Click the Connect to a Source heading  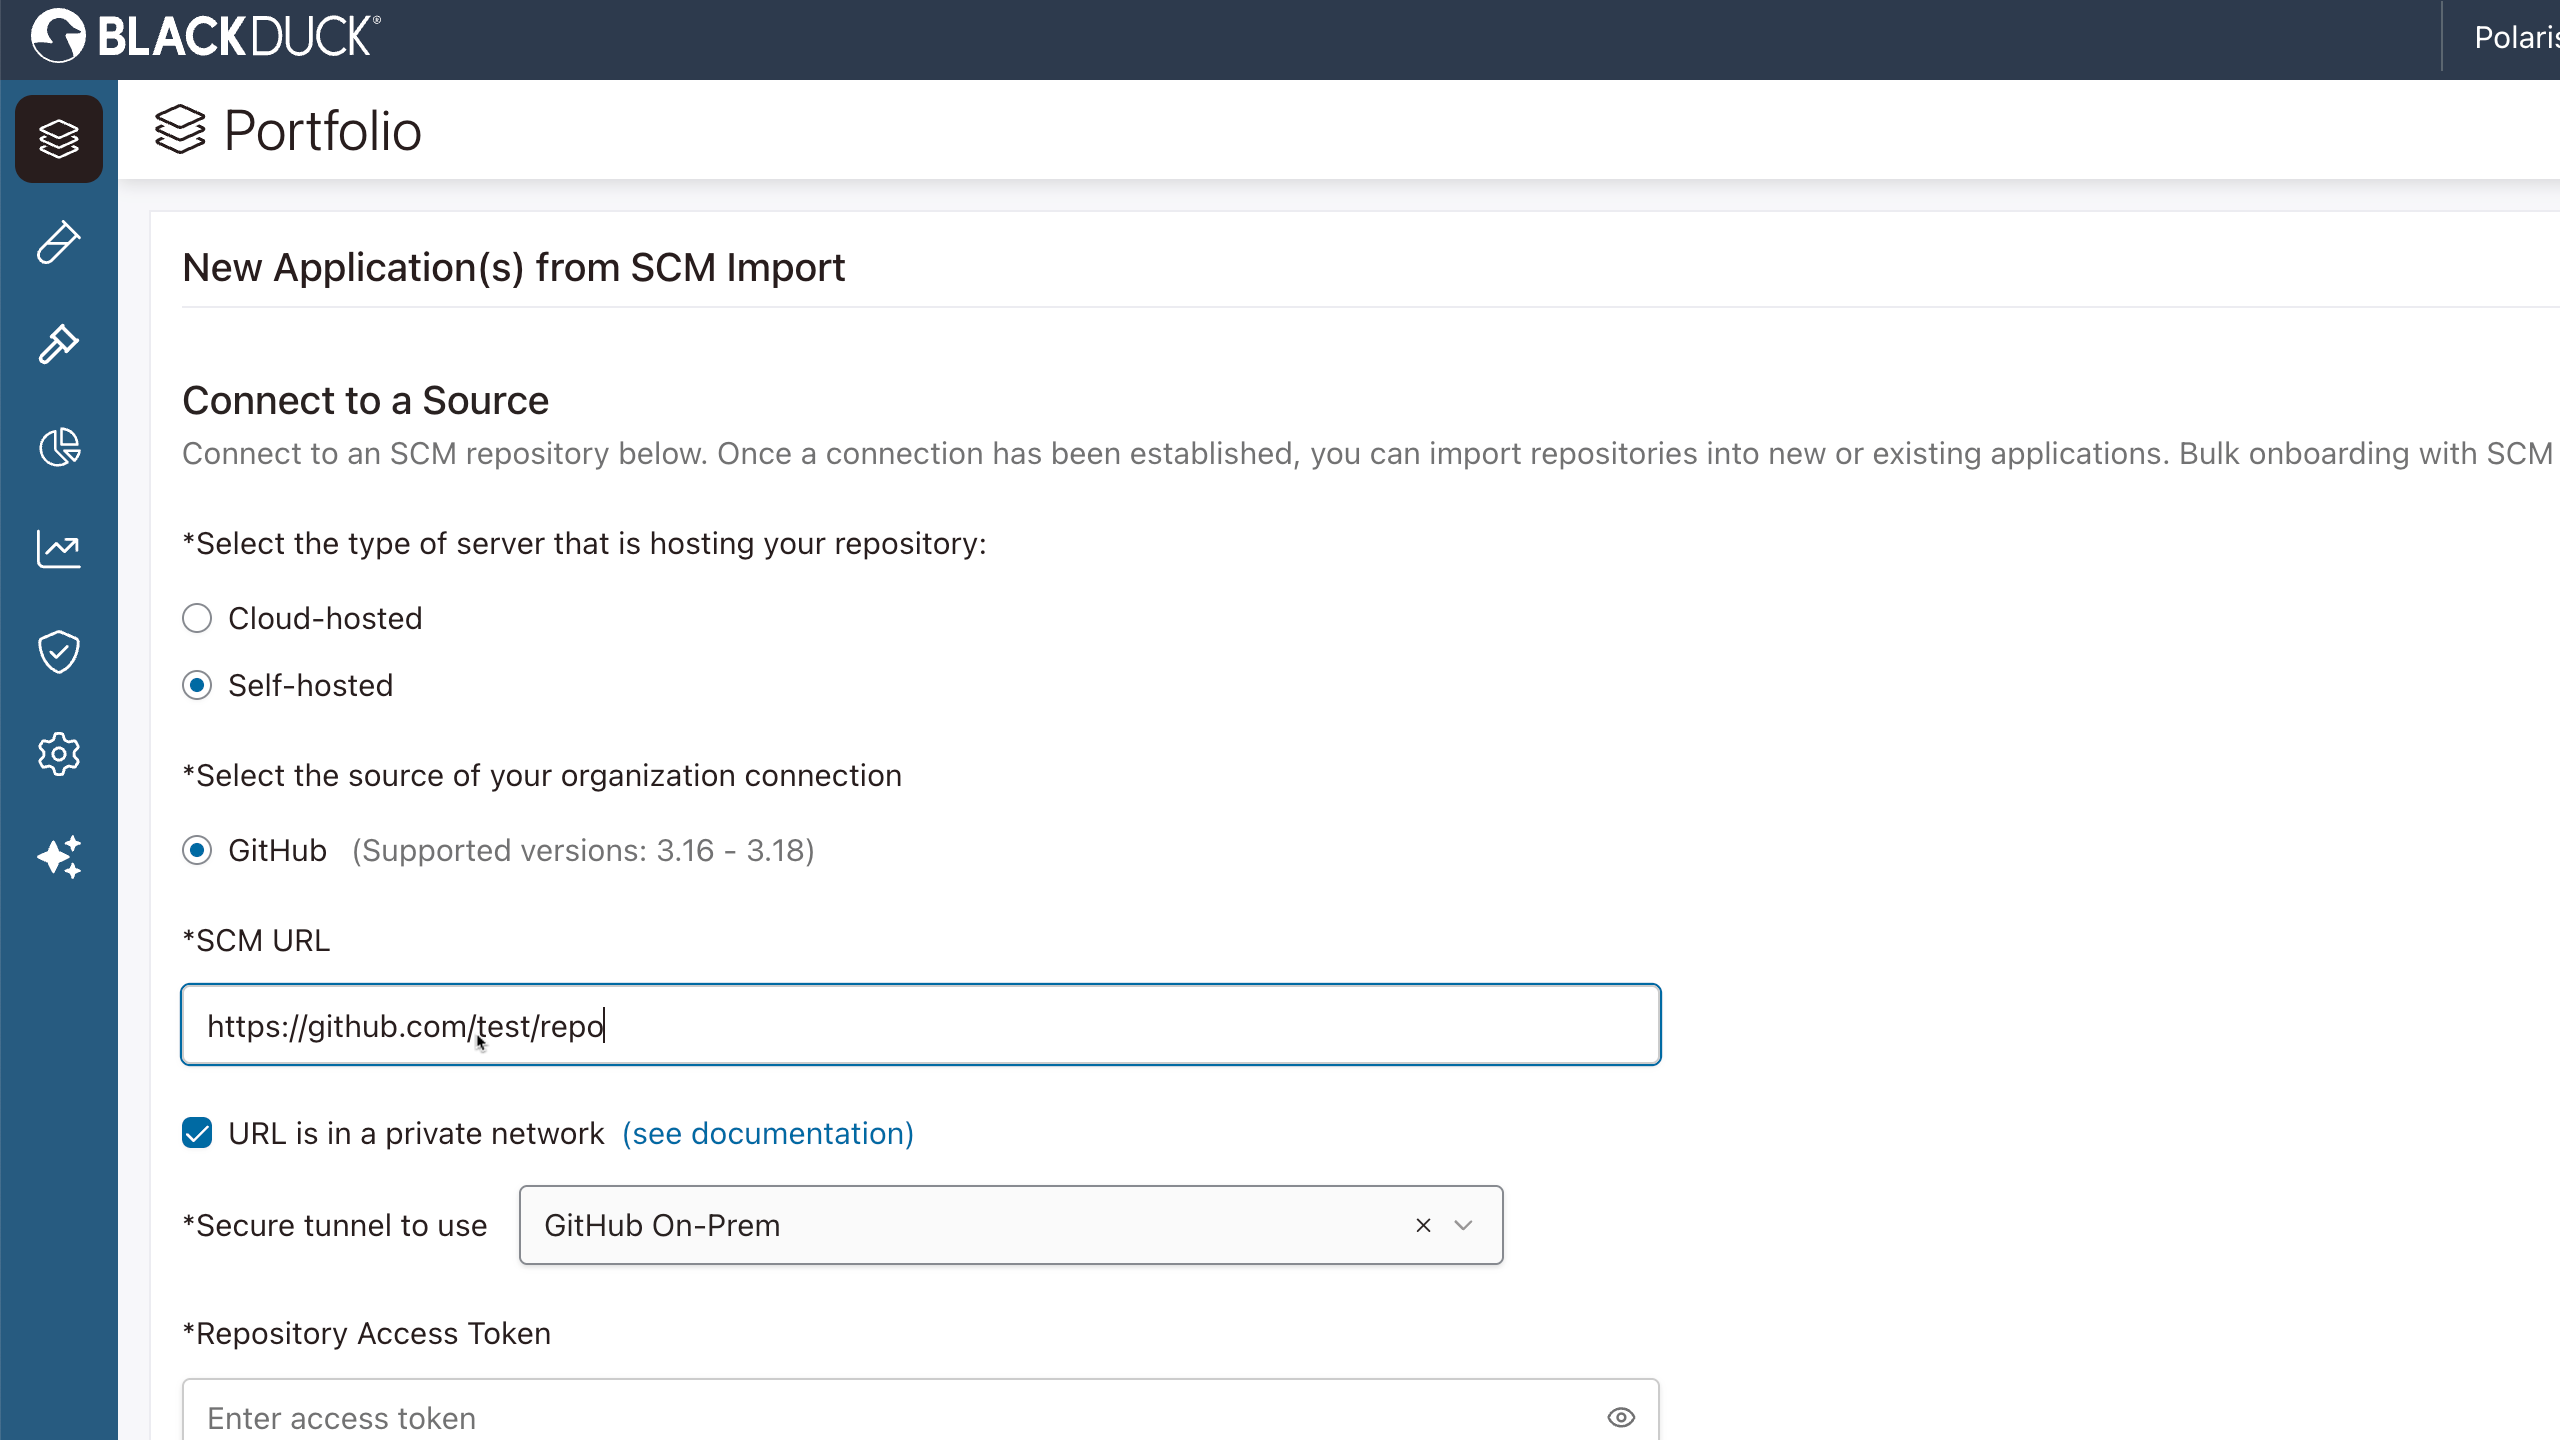365,400
